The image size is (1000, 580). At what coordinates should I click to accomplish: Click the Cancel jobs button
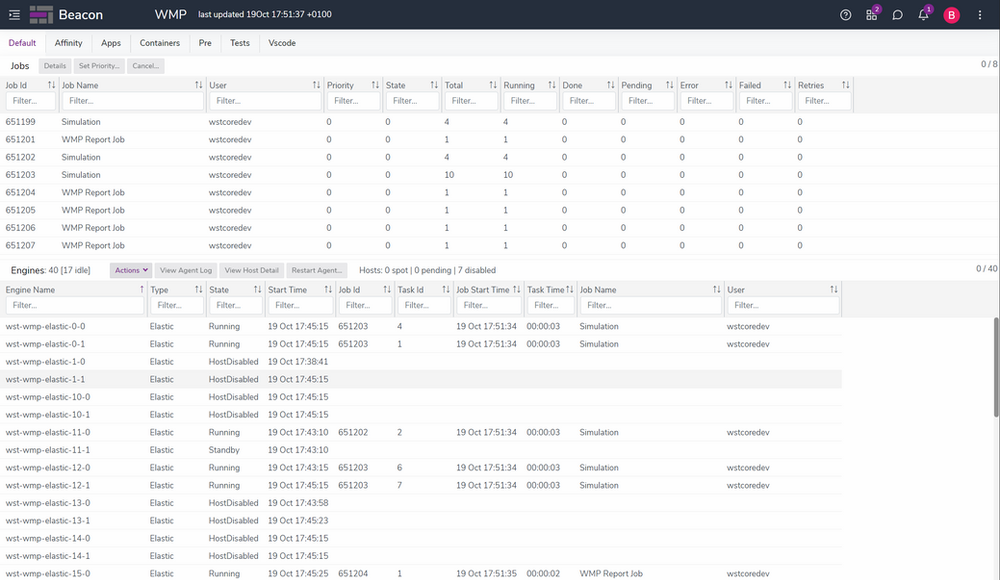click(x=145, y=66)
